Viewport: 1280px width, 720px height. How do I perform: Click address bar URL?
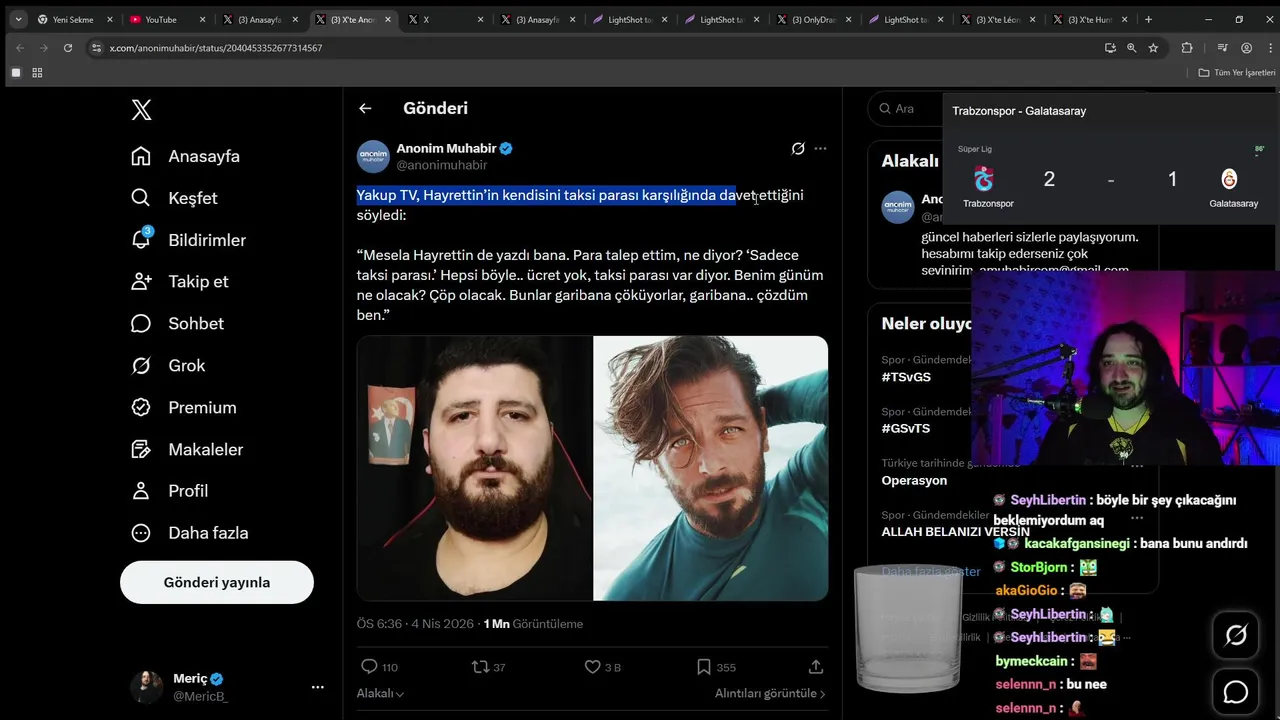click(x=216, y=48)
